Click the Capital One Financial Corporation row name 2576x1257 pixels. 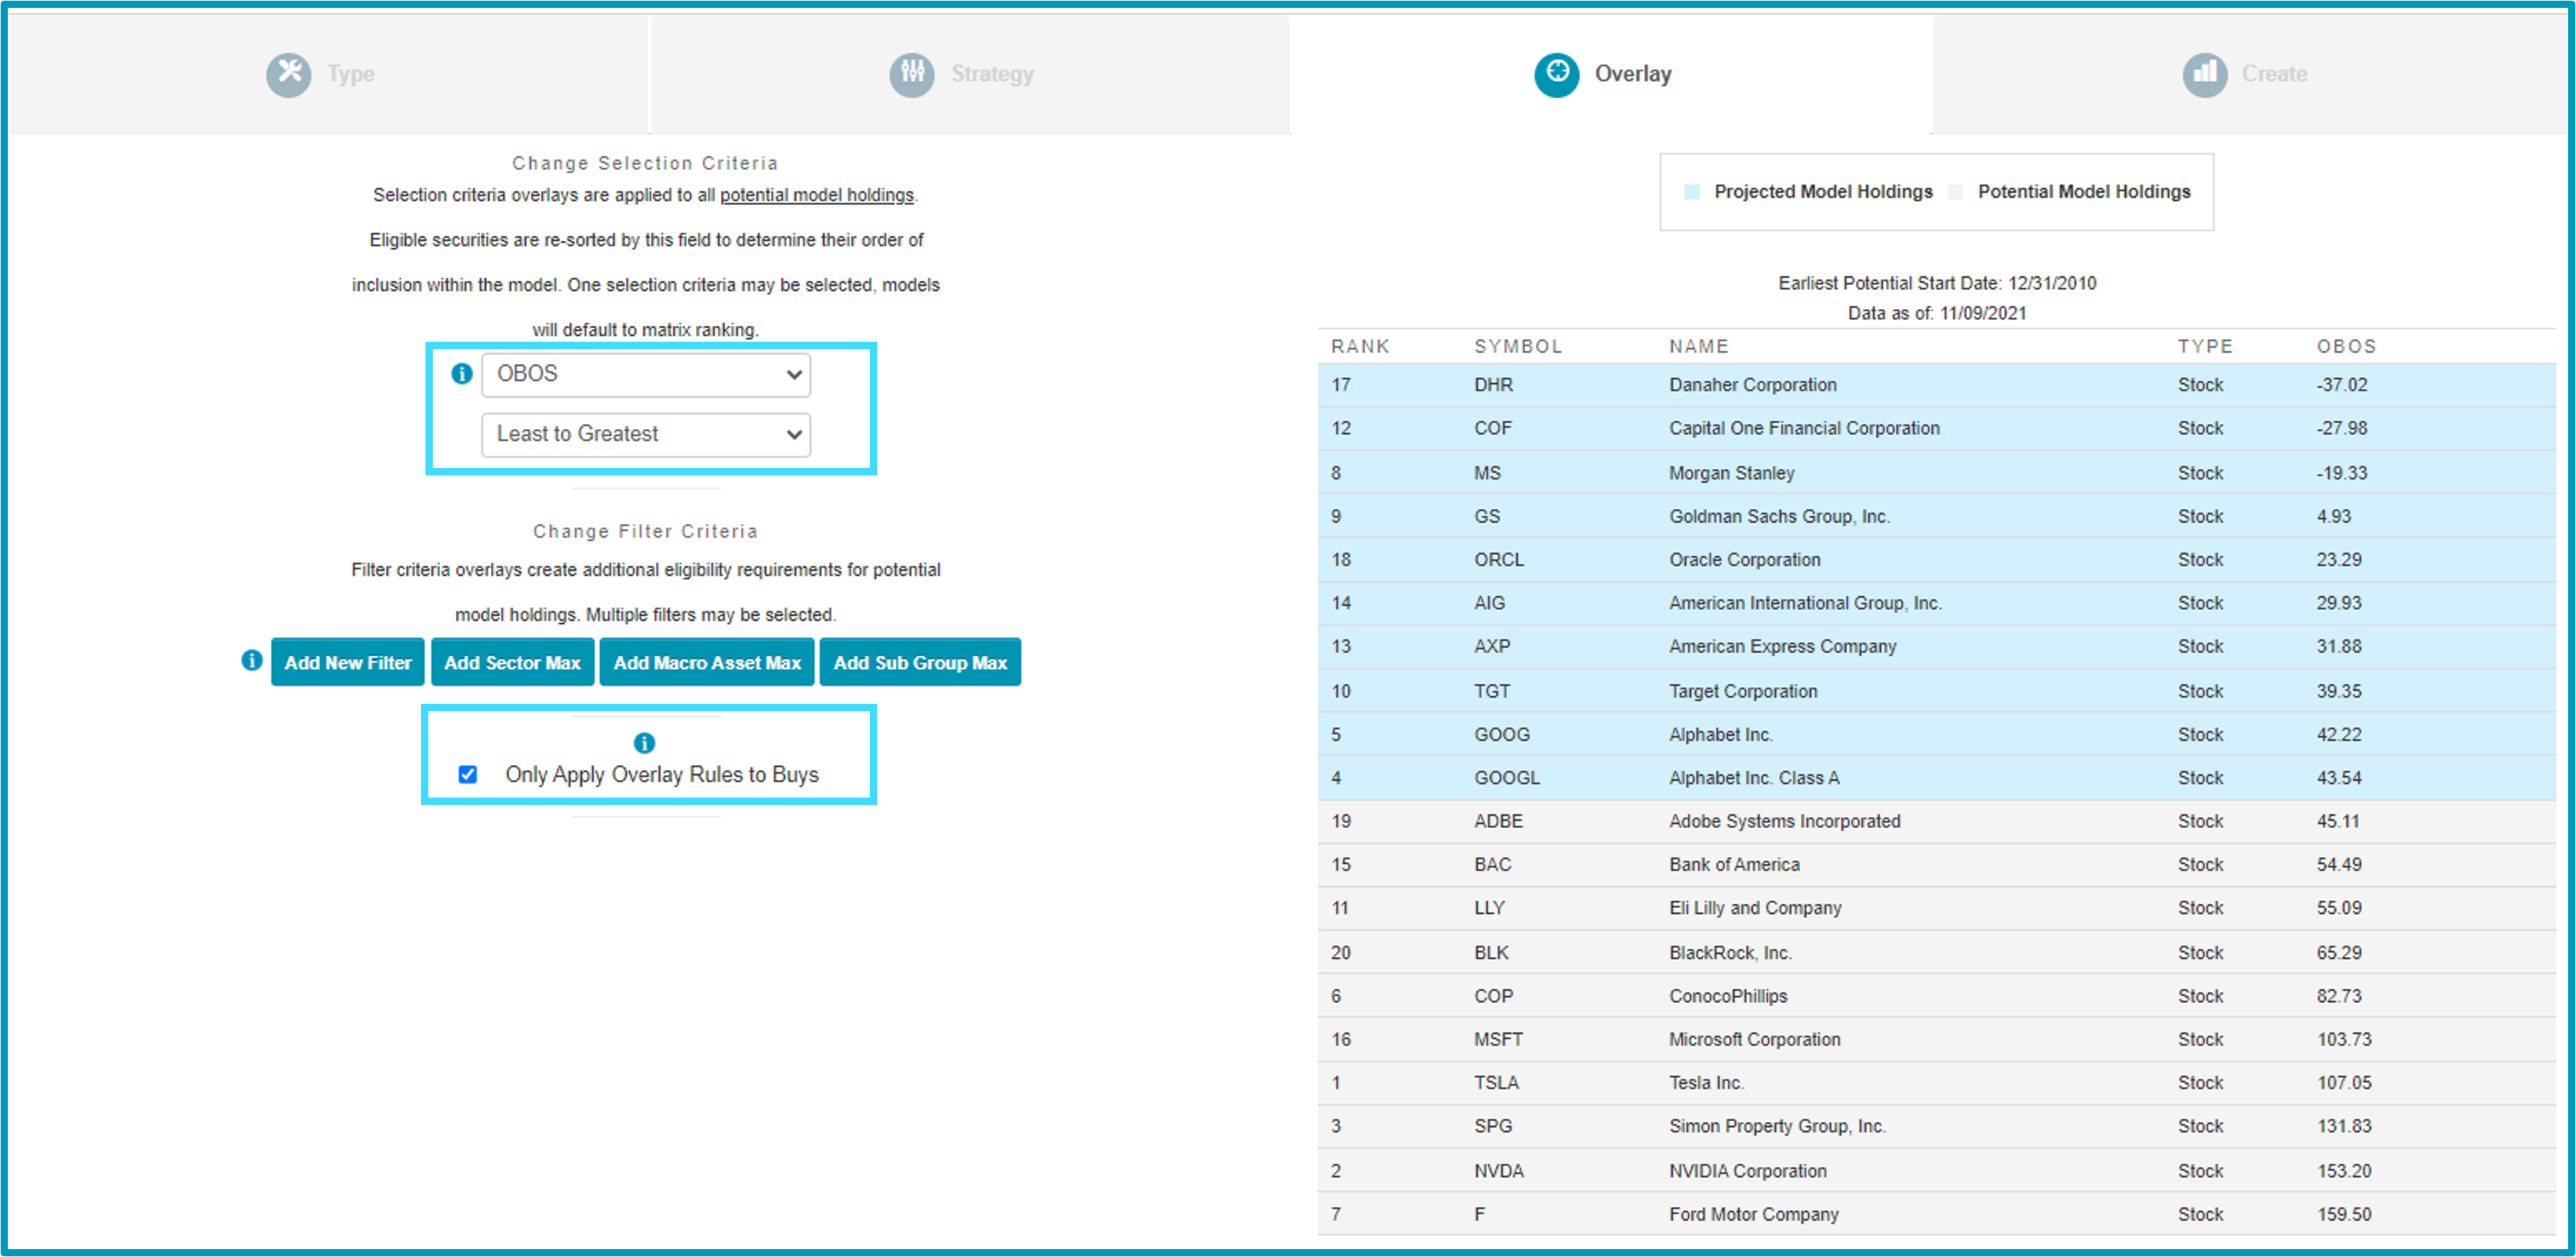pos(1804,428)
